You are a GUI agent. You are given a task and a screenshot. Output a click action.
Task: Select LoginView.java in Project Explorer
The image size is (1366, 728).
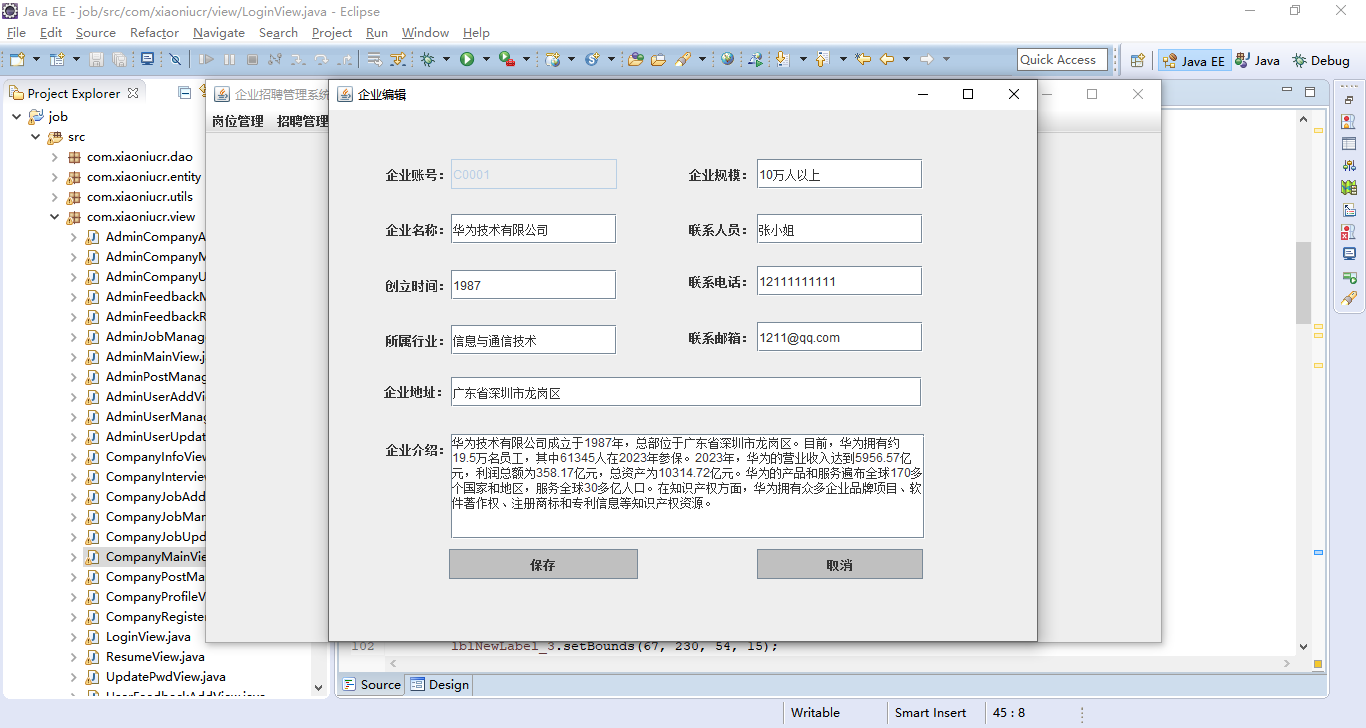(x=148, y=636)
